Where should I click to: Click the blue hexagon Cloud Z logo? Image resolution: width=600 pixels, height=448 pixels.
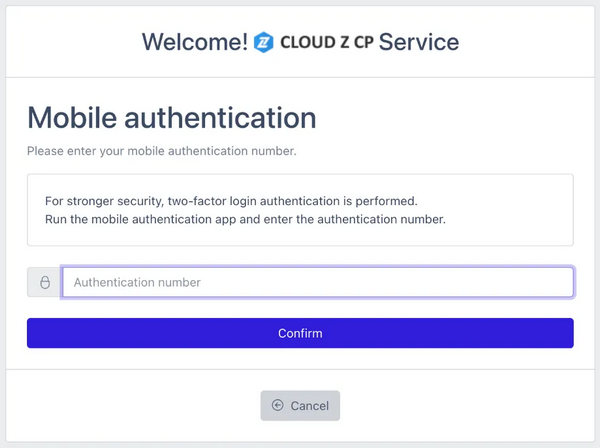[263, 42]
